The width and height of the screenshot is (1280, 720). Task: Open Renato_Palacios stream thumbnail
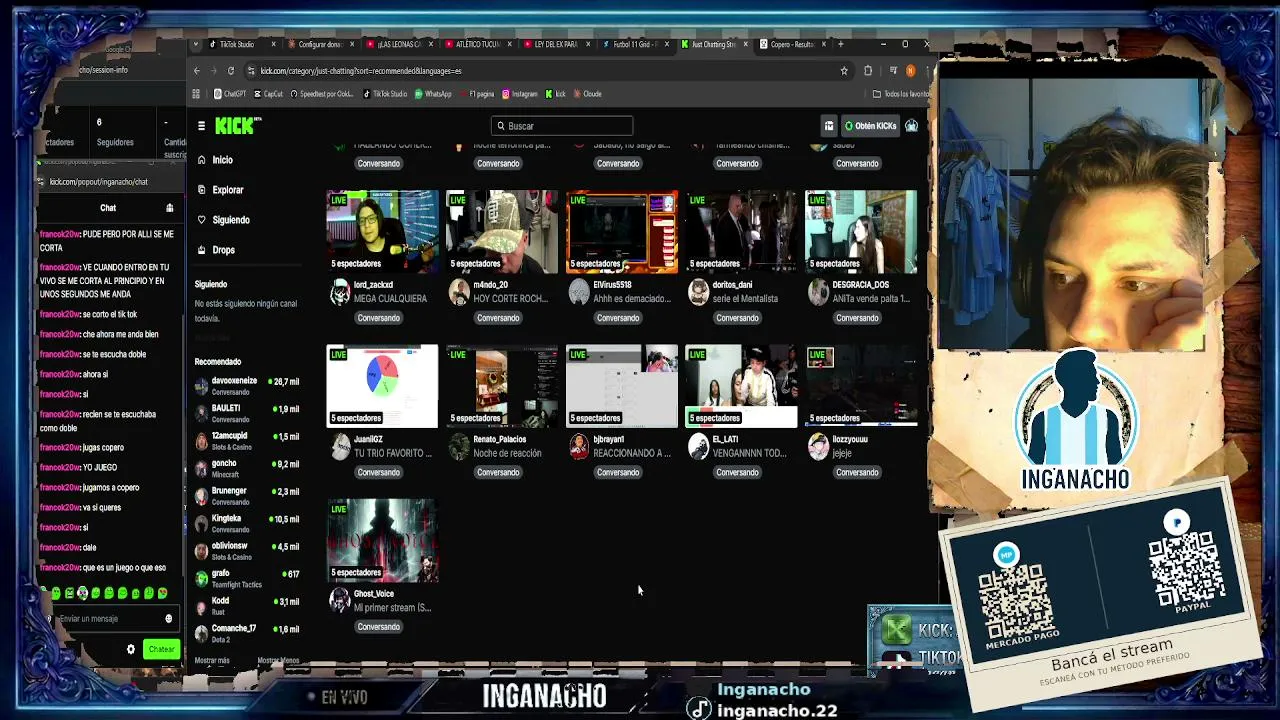point(502,386)
